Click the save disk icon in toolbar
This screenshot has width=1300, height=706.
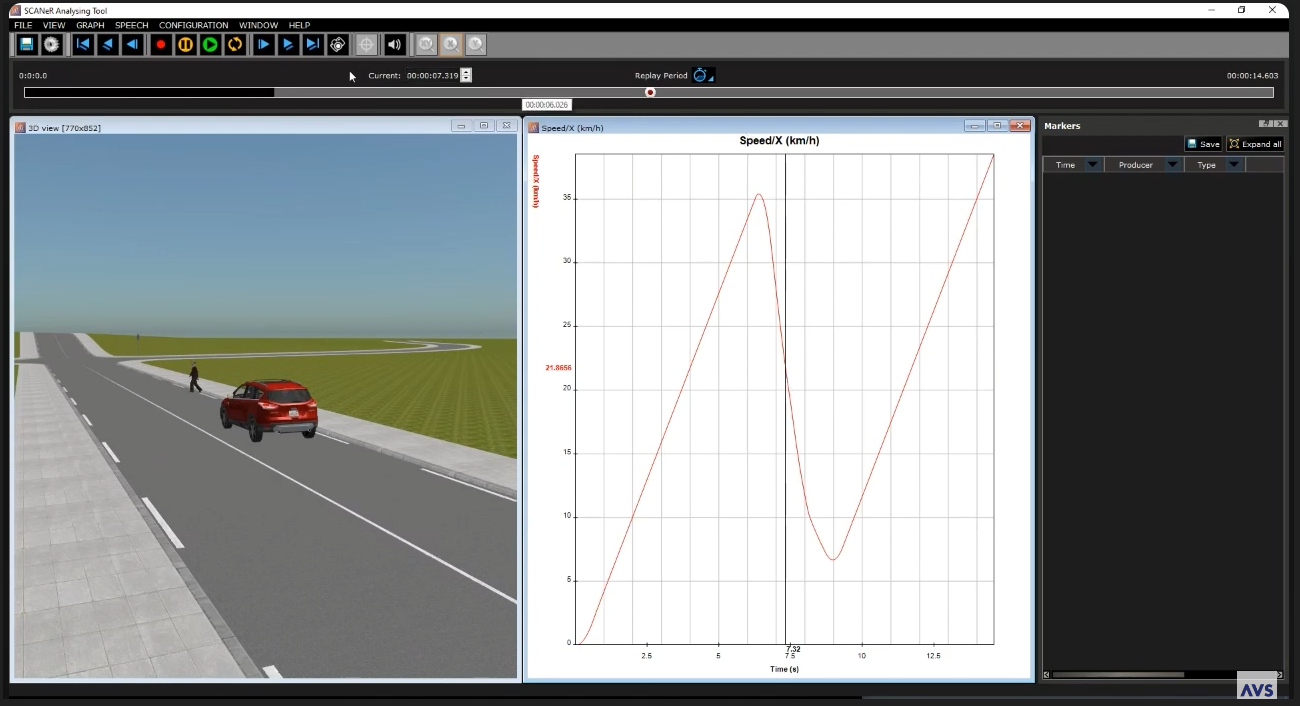click(26, 45)
